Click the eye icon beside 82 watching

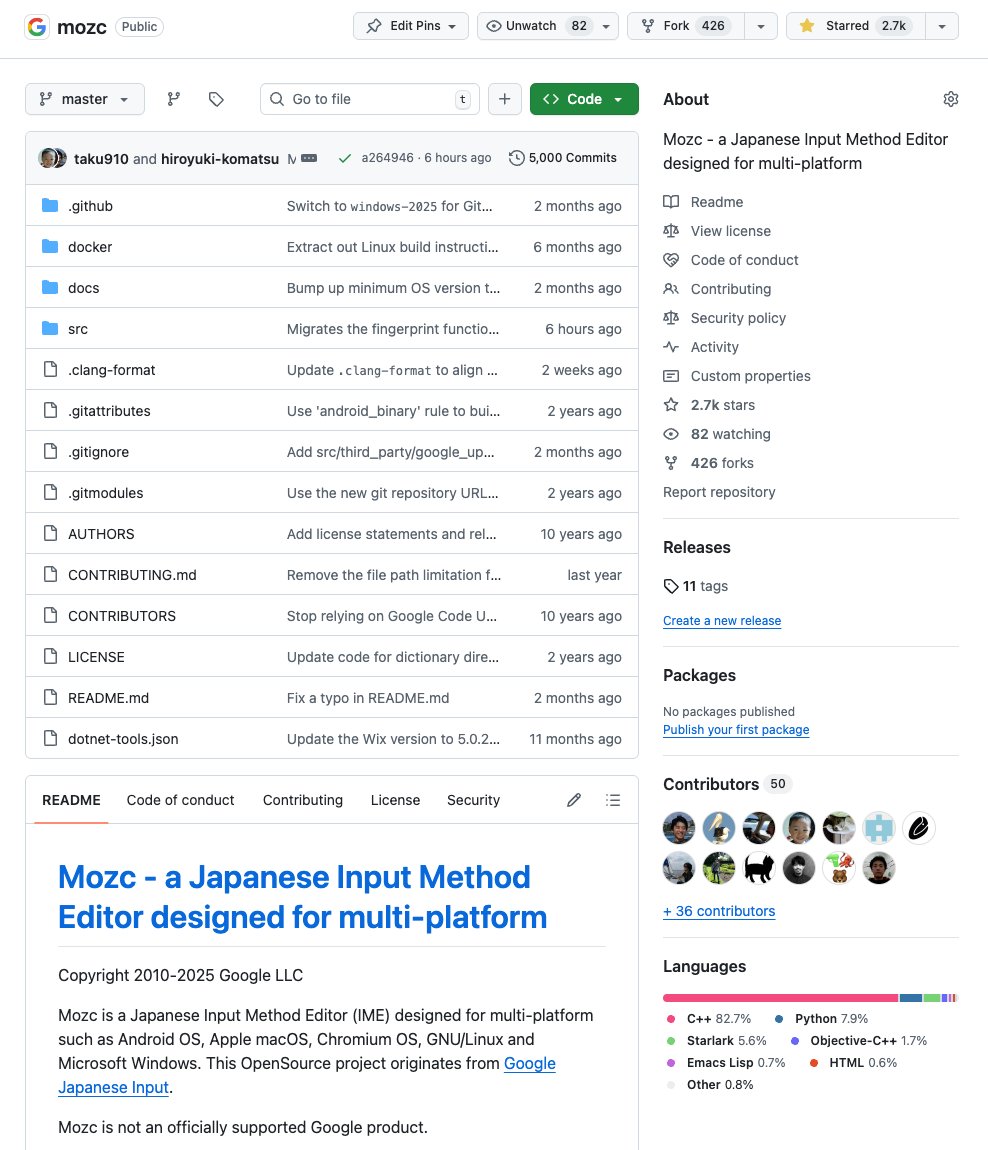tap(671, 434)
